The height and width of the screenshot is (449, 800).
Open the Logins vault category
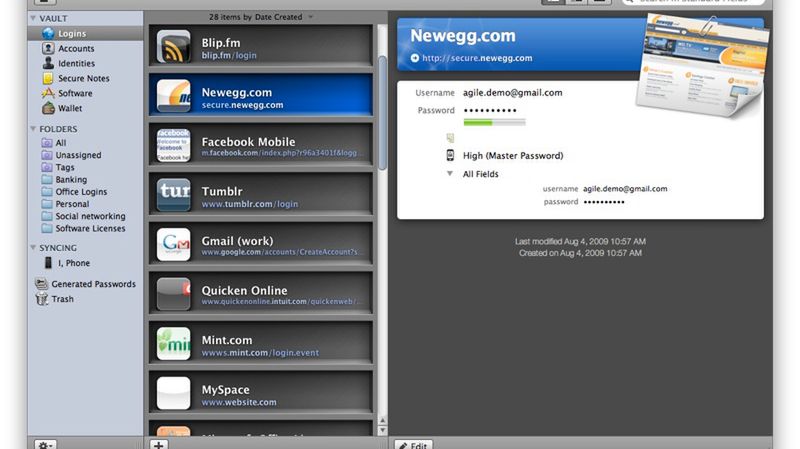(85, 33)
